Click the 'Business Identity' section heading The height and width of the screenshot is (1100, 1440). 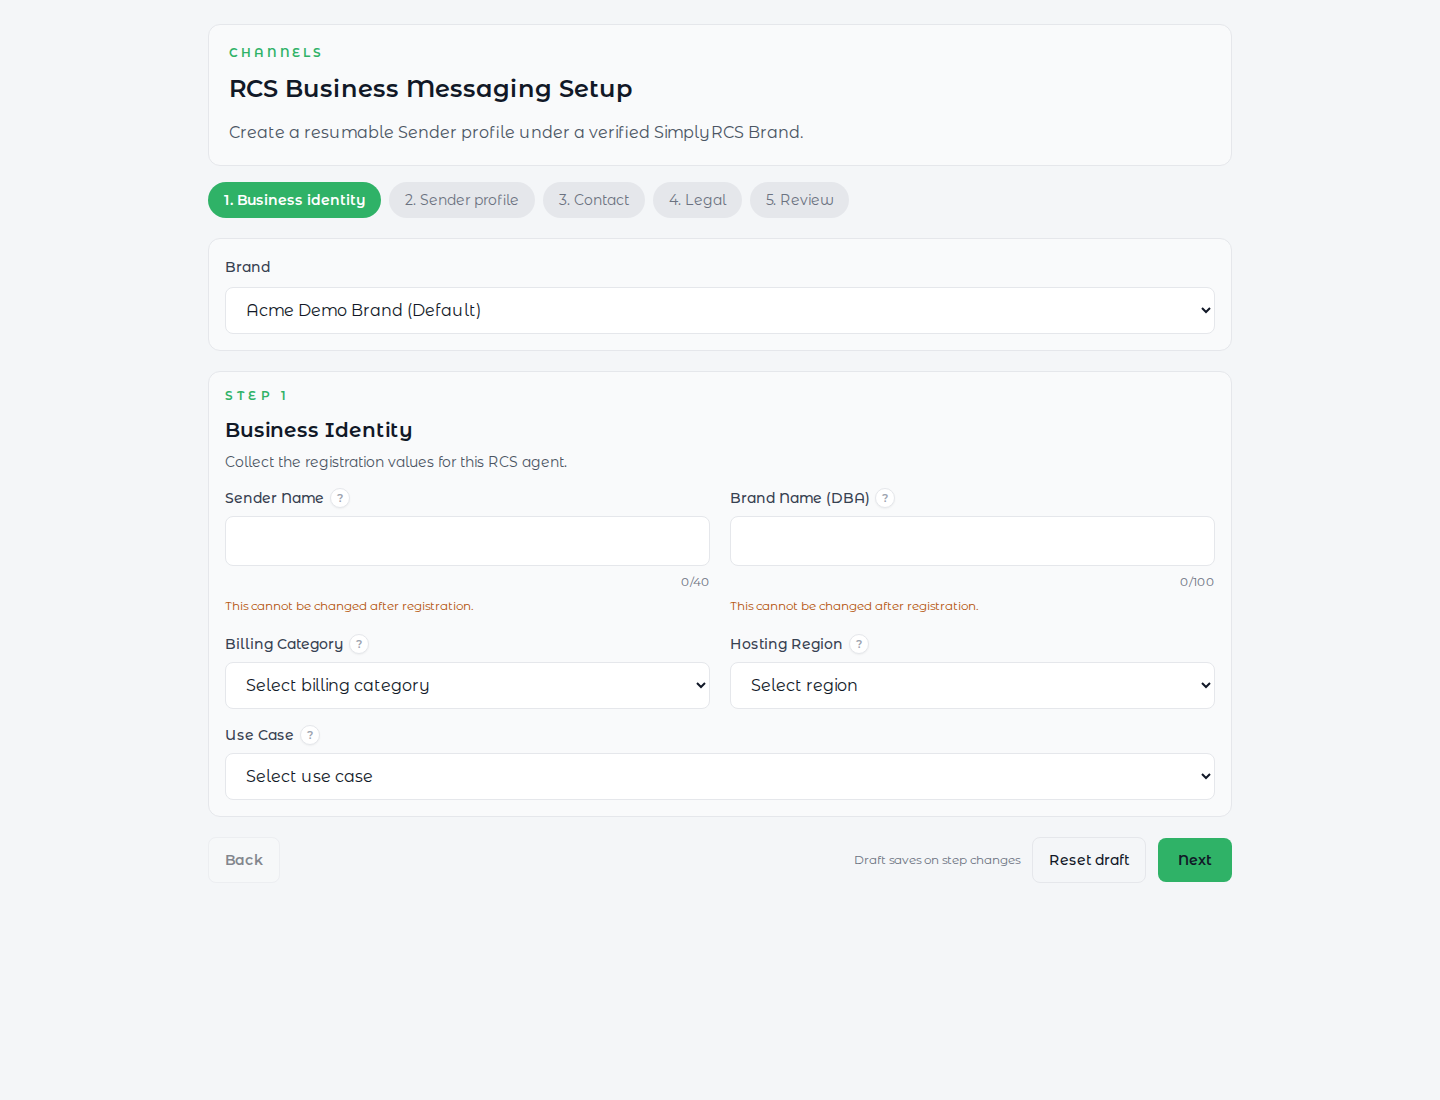(x=319, y=430)
